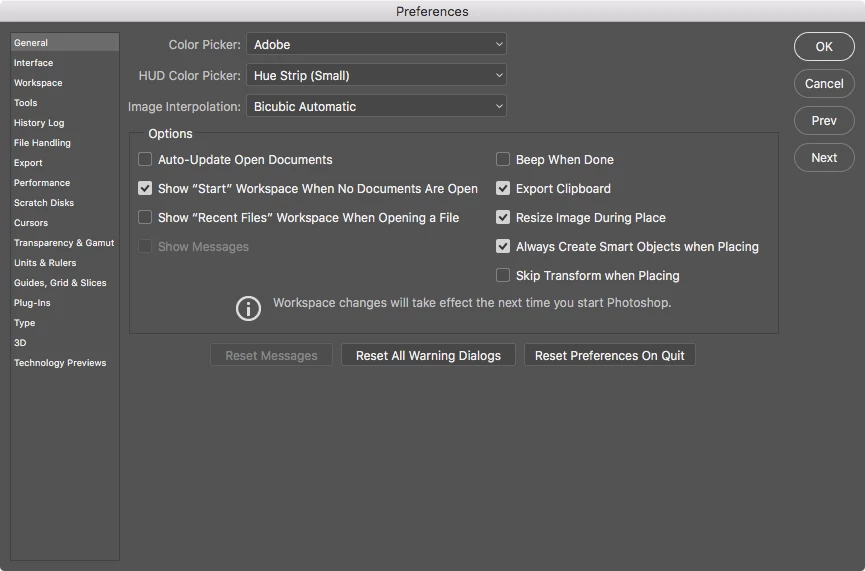Viewport: 865px width, 571px height.
Task: Check Skip Transform when Placing
Action: 503,275
